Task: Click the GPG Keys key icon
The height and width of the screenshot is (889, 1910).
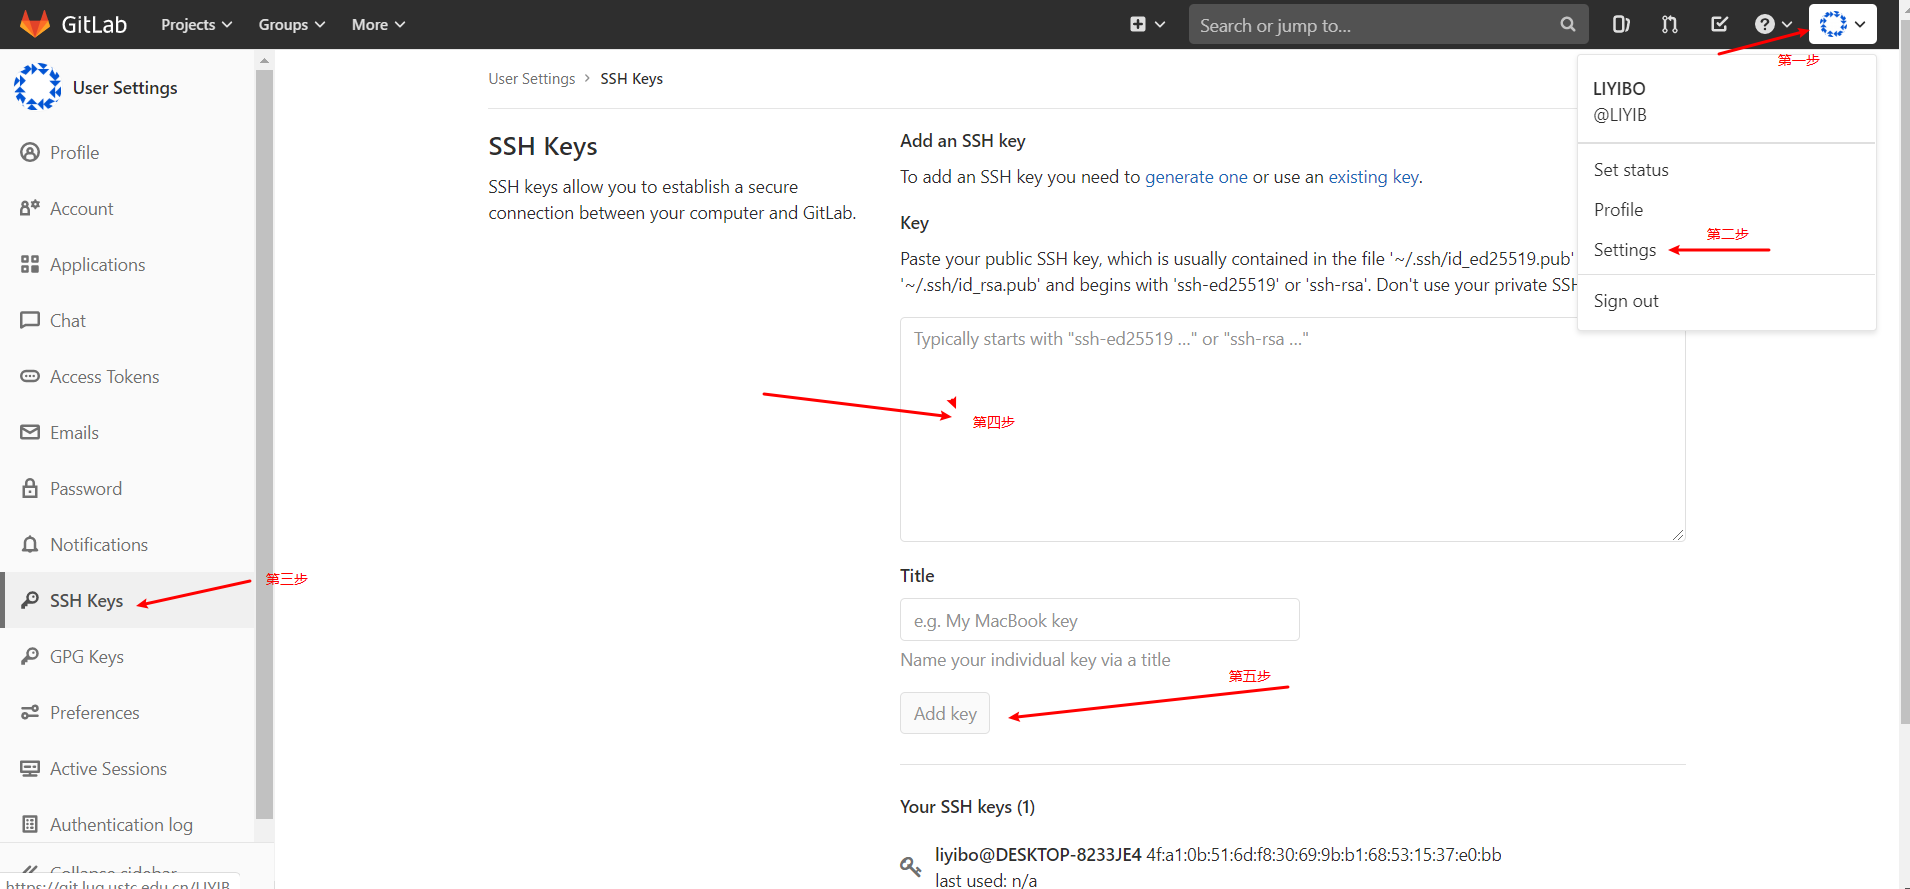Action: coord(30,656)
